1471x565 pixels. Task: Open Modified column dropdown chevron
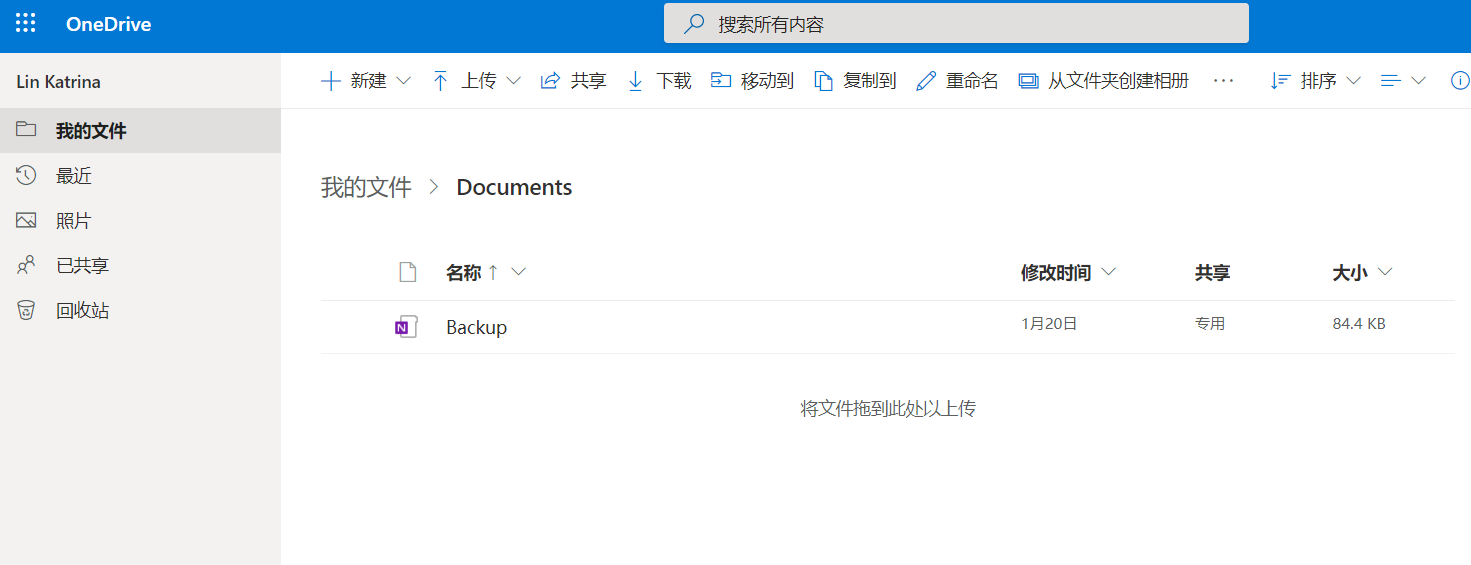tap(1108, 272)
